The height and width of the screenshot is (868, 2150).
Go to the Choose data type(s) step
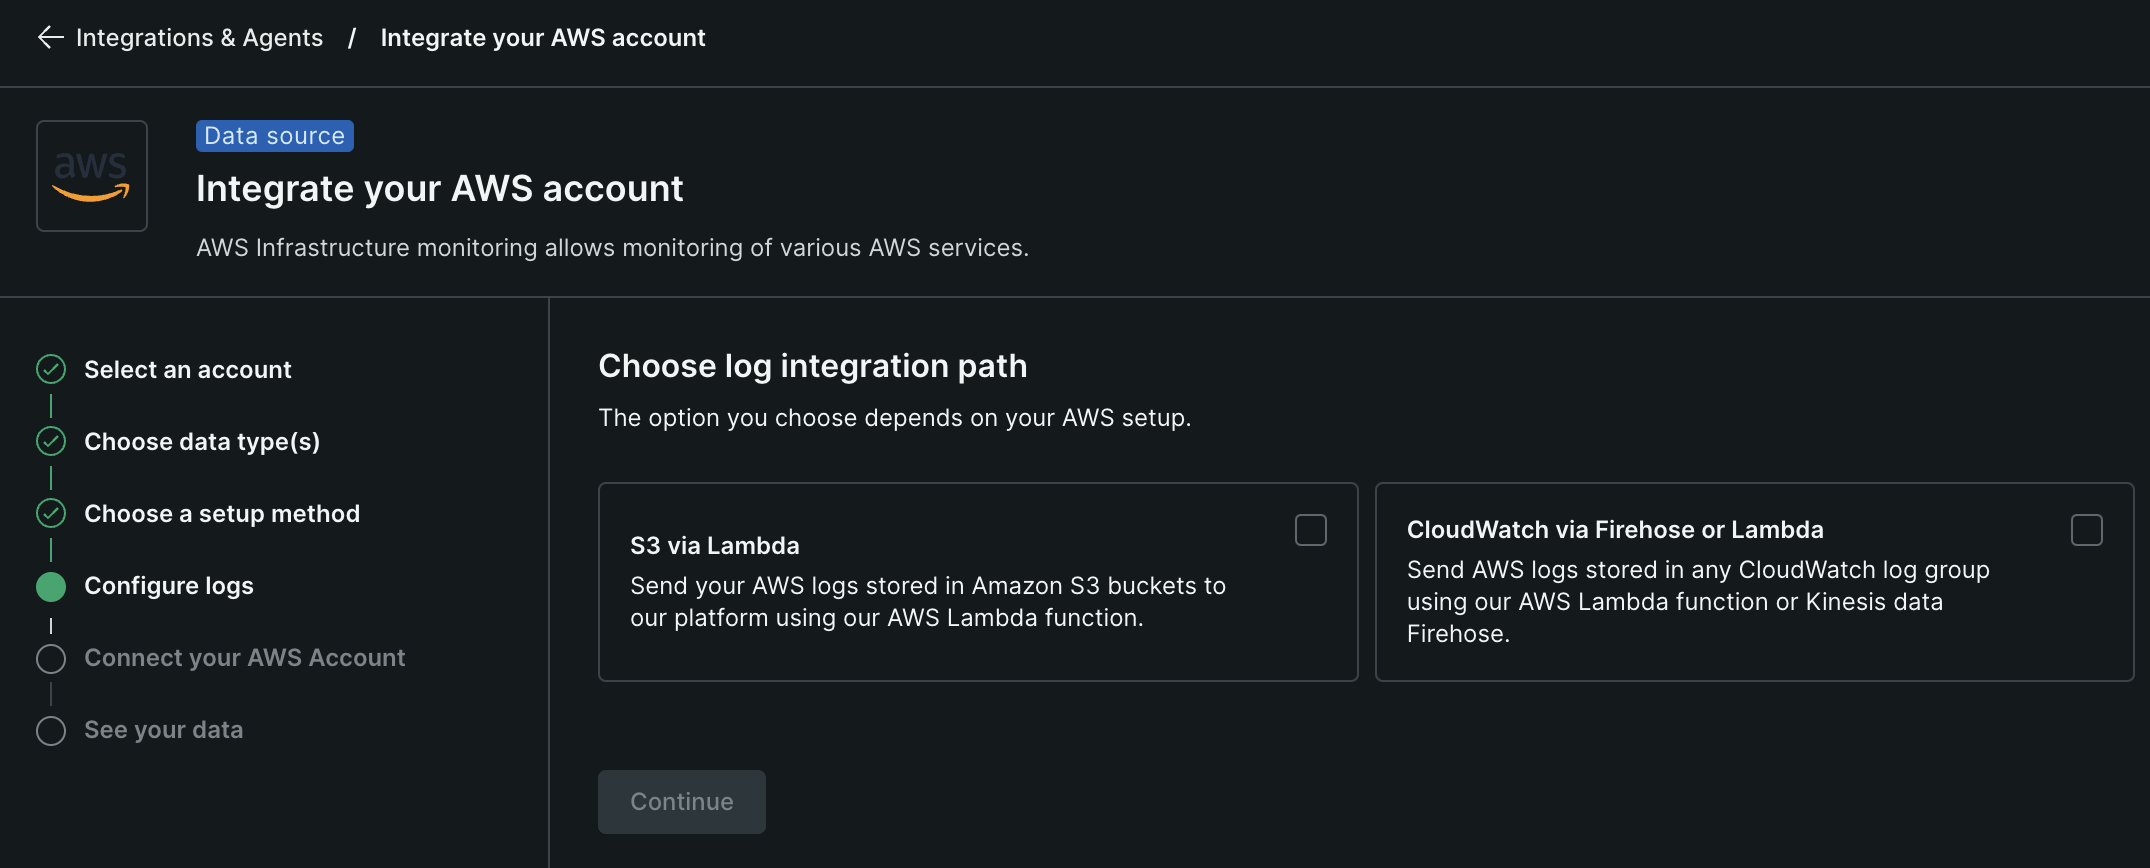coord(202,442)
